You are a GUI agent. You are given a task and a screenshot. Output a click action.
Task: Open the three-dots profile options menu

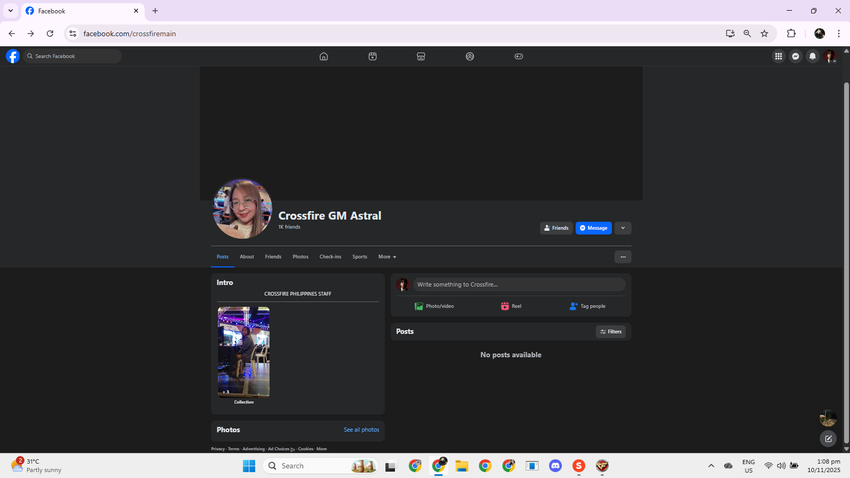(623, 257)
